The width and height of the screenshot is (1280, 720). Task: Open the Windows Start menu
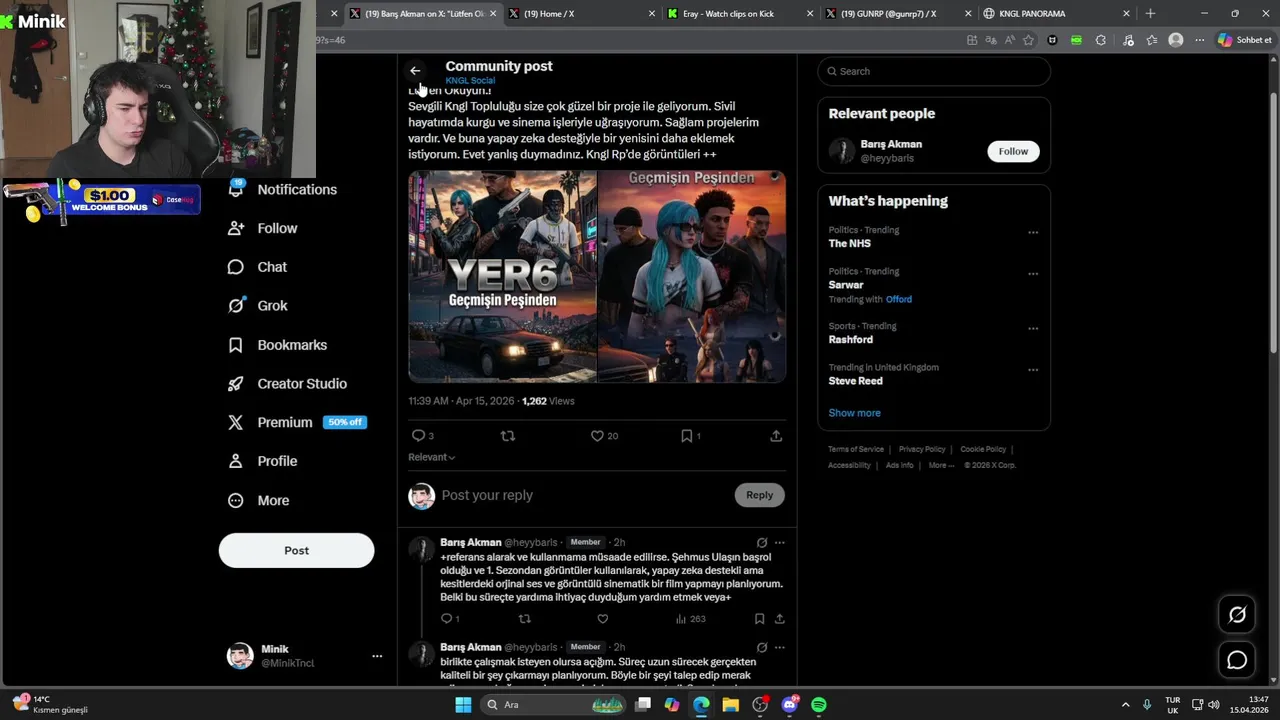463,705
